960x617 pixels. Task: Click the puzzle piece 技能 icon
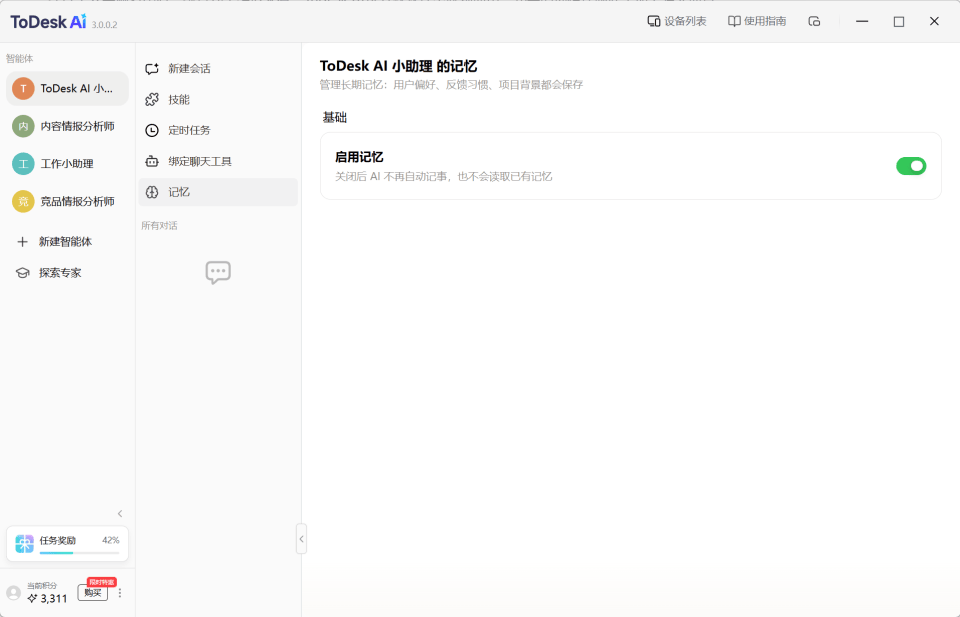click(x=152, y=99)
